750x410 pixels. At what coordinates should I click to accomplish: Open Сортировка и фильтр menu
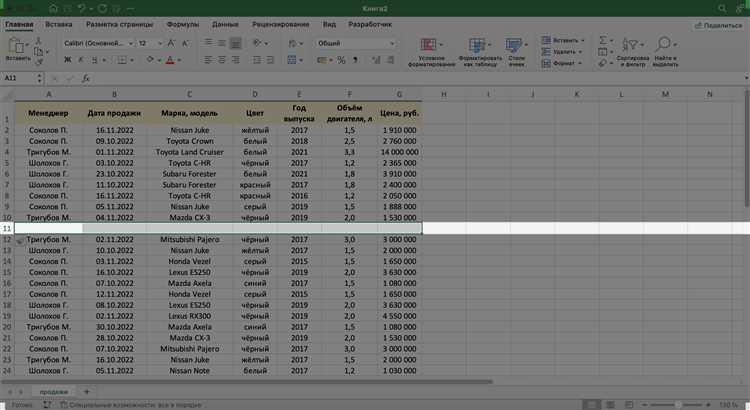click(632, 52)
